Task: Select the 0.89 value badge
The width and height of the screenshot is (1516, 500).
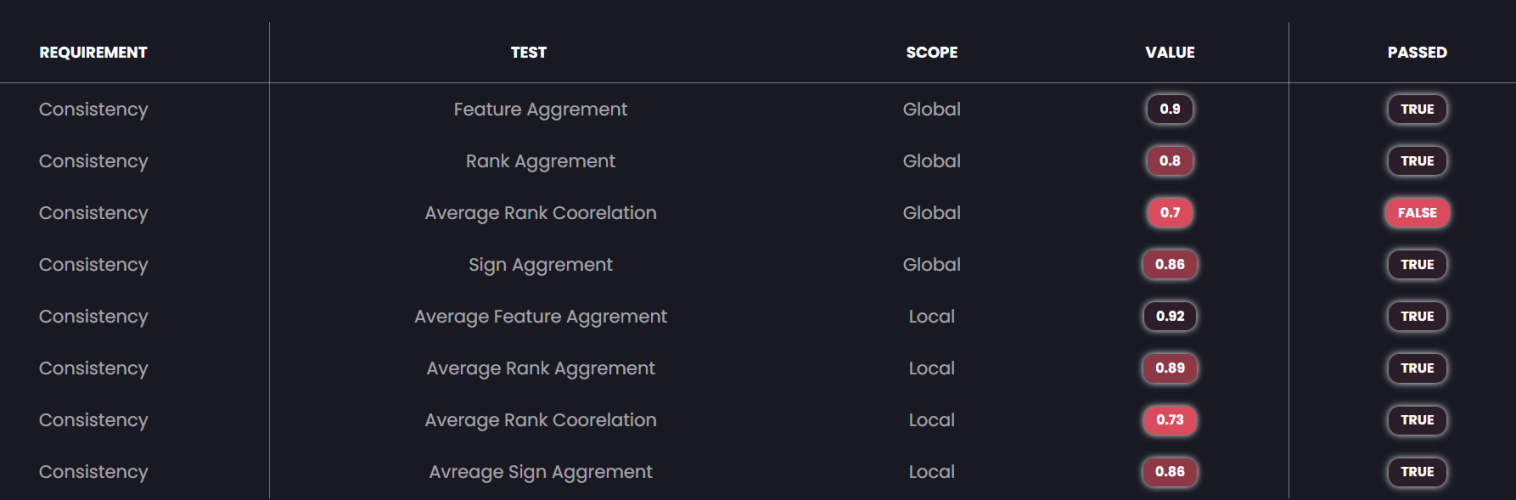Action: tap(1170, 368)
